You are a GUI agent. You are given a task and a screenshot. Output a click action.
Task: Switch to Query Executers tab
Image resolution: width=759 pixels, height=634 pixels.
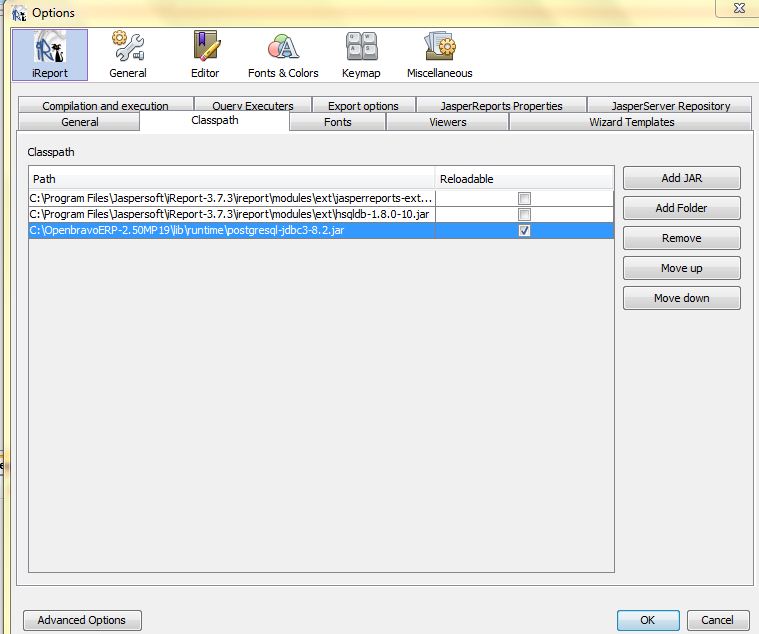[x=253, y=105]
